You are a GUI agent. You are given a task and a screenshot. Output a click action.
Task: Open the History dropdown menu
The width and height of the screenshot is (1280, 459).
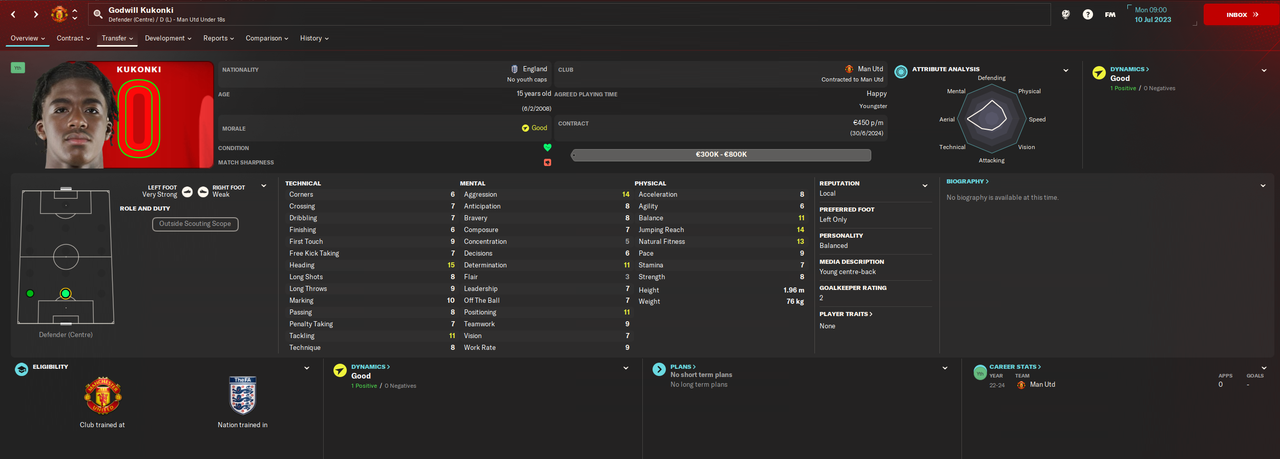(314, 38)
